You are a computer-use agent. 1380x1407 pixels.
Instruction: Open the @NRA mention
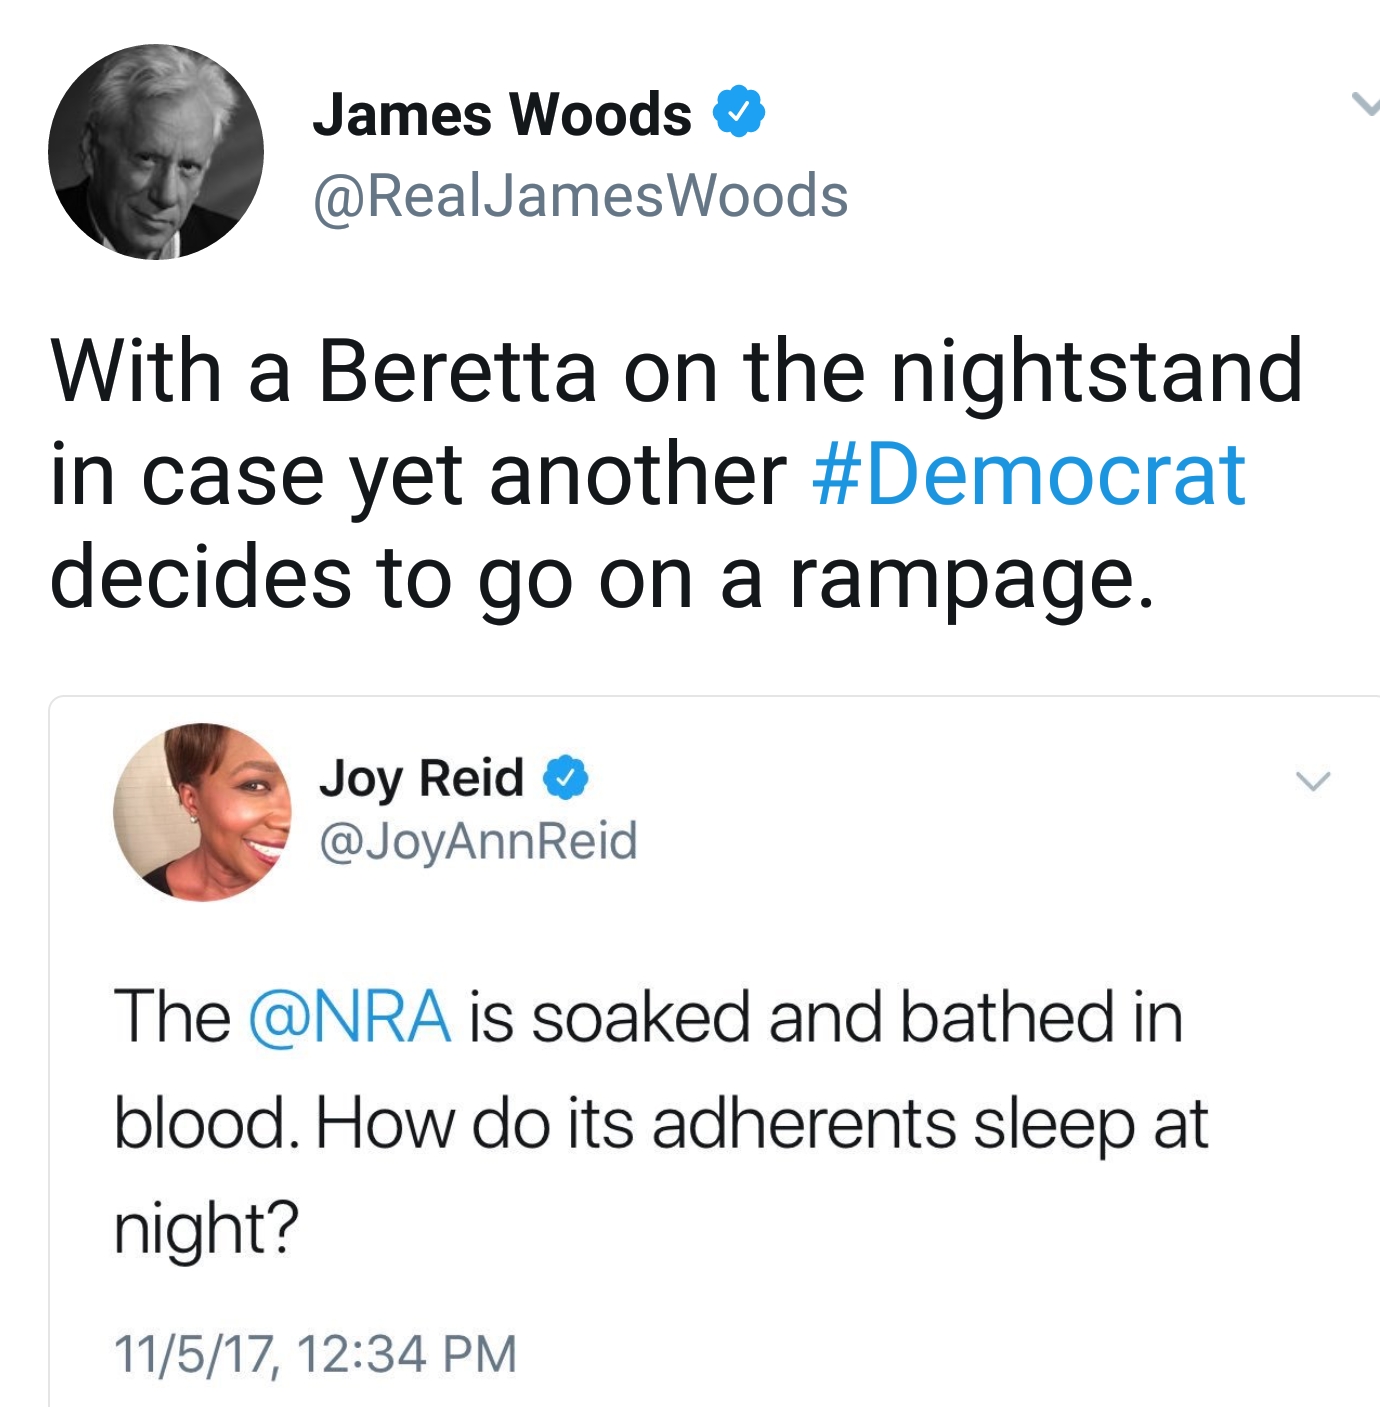[x=348, y=1018]
